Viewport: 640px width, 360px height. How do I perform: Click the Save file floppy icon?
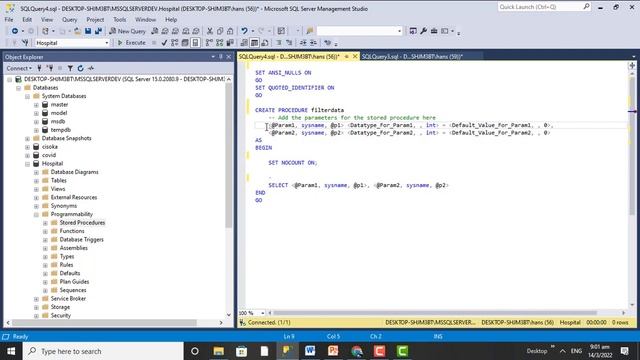(88, 31)
